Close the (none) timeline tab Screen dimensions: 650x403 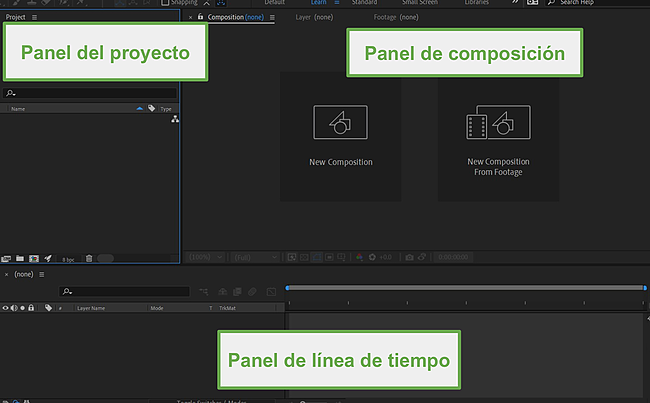tap(6, 274)
